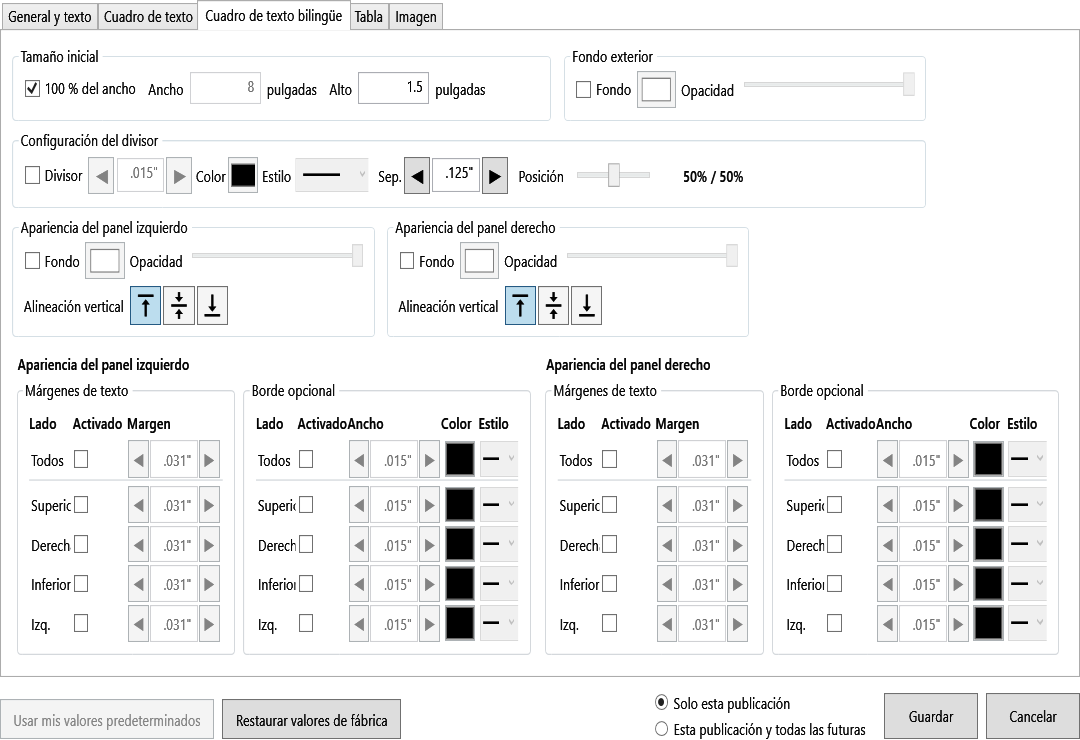Open right panel Todos border Estilo dropdown
The width and height of the screenshot is (1080, 740).
tap(1027, 459)
